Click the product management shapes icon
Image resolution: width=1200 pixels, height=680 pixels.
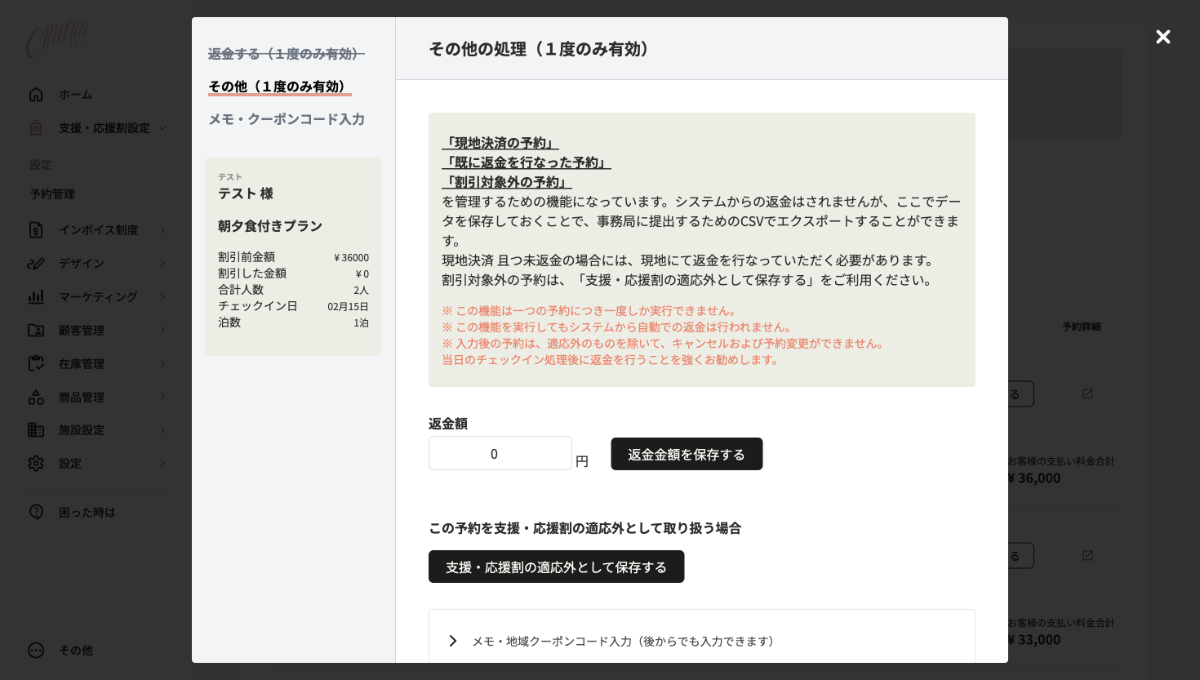tap(36, 397)
